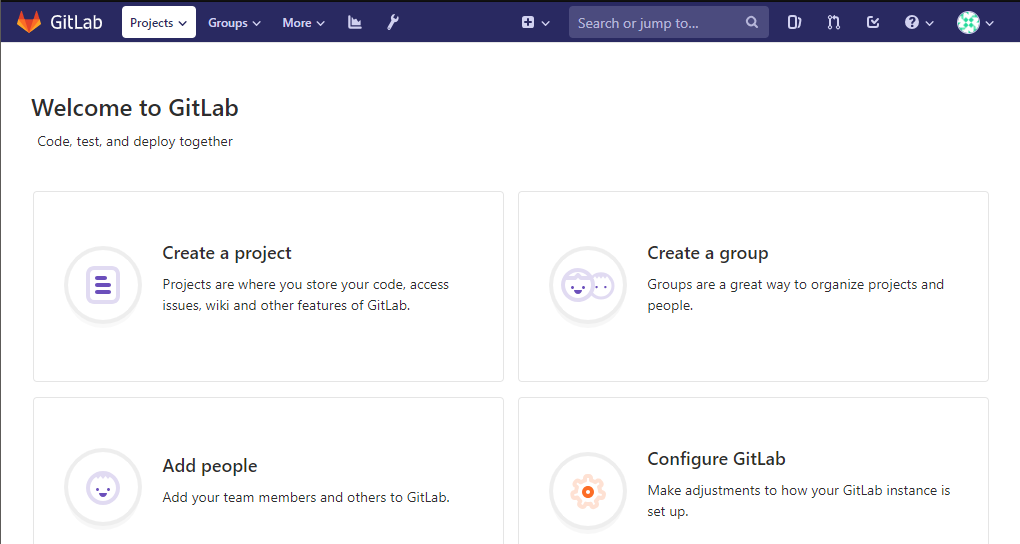Screen dimensions: 1020x544
Task: Expand the Groups dropdown menu
Action: click(234, 22)
